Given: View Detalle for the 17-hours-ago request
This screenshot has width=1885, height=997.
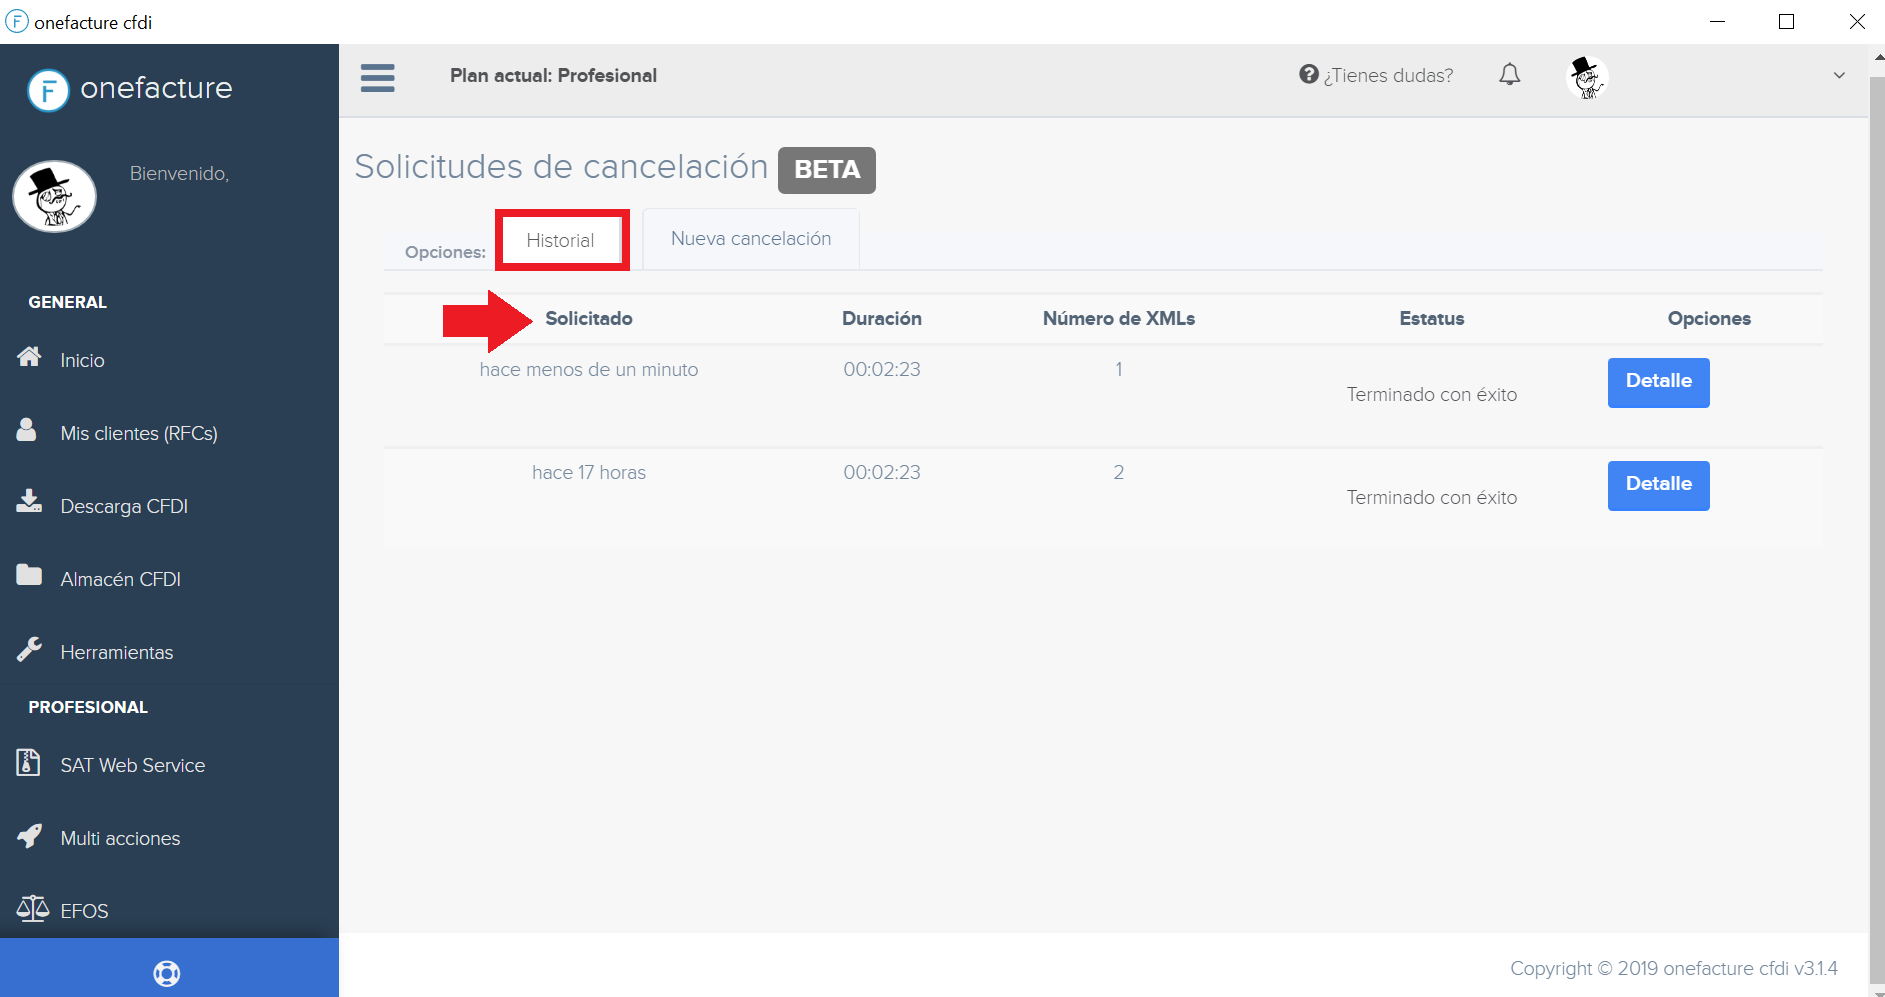Looking at the screenshot, I should pos(1658,485).
